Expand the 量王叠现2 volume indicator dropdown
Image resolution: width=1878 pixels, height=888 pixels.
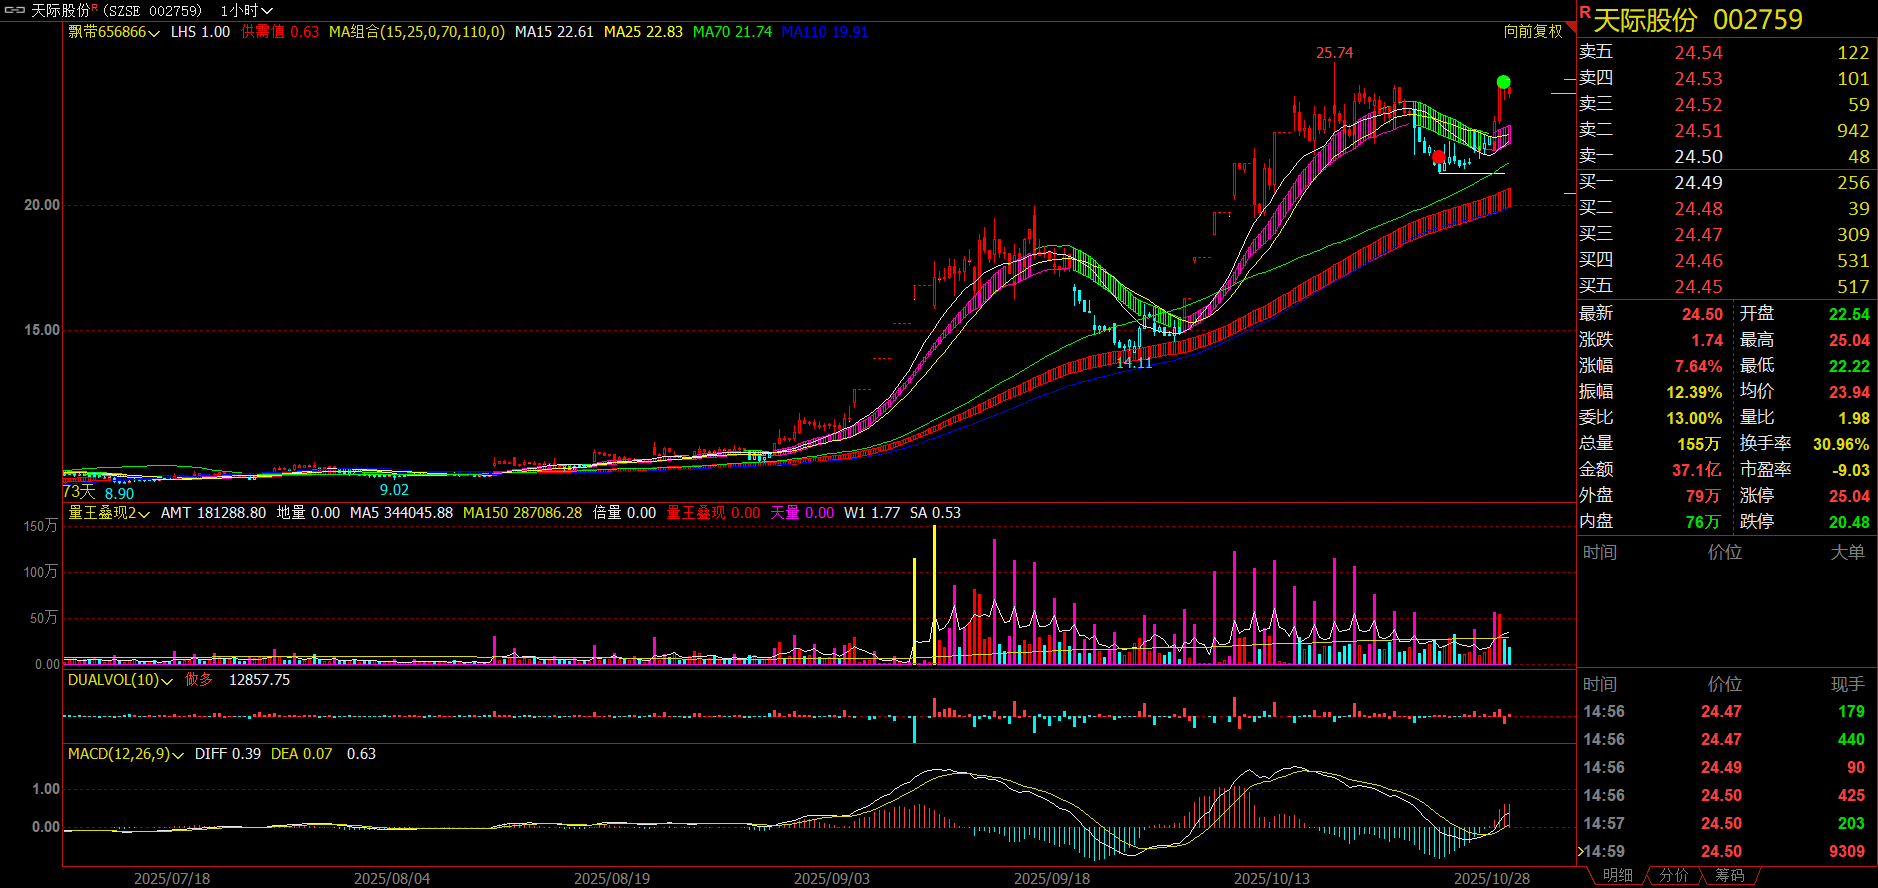tap(109, 513)
